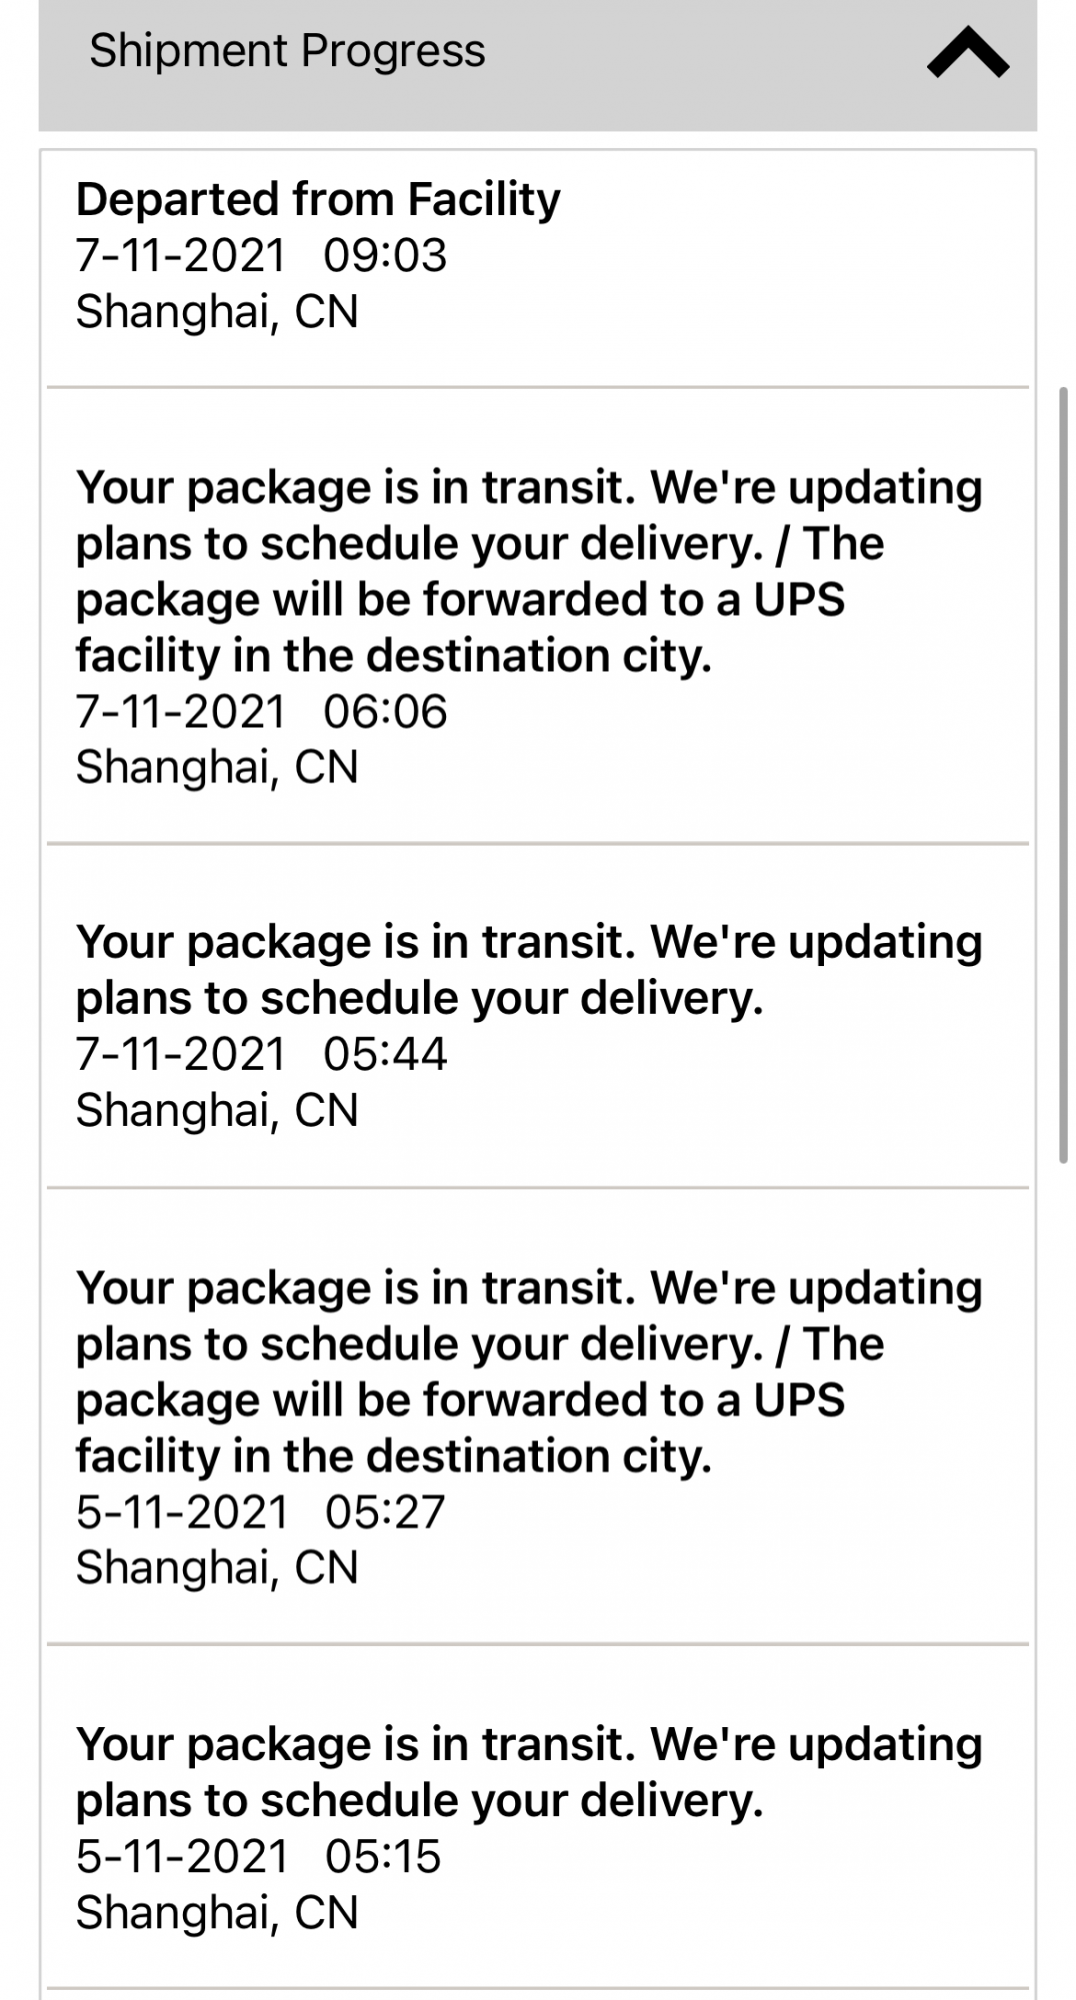The image size is (1076, 2000).
Task: Select the in-transit message above 05:27
Action: [529, 1371]
